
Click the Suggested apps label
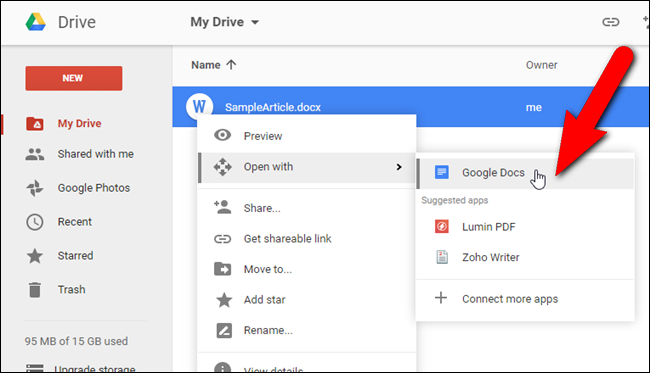454,201
